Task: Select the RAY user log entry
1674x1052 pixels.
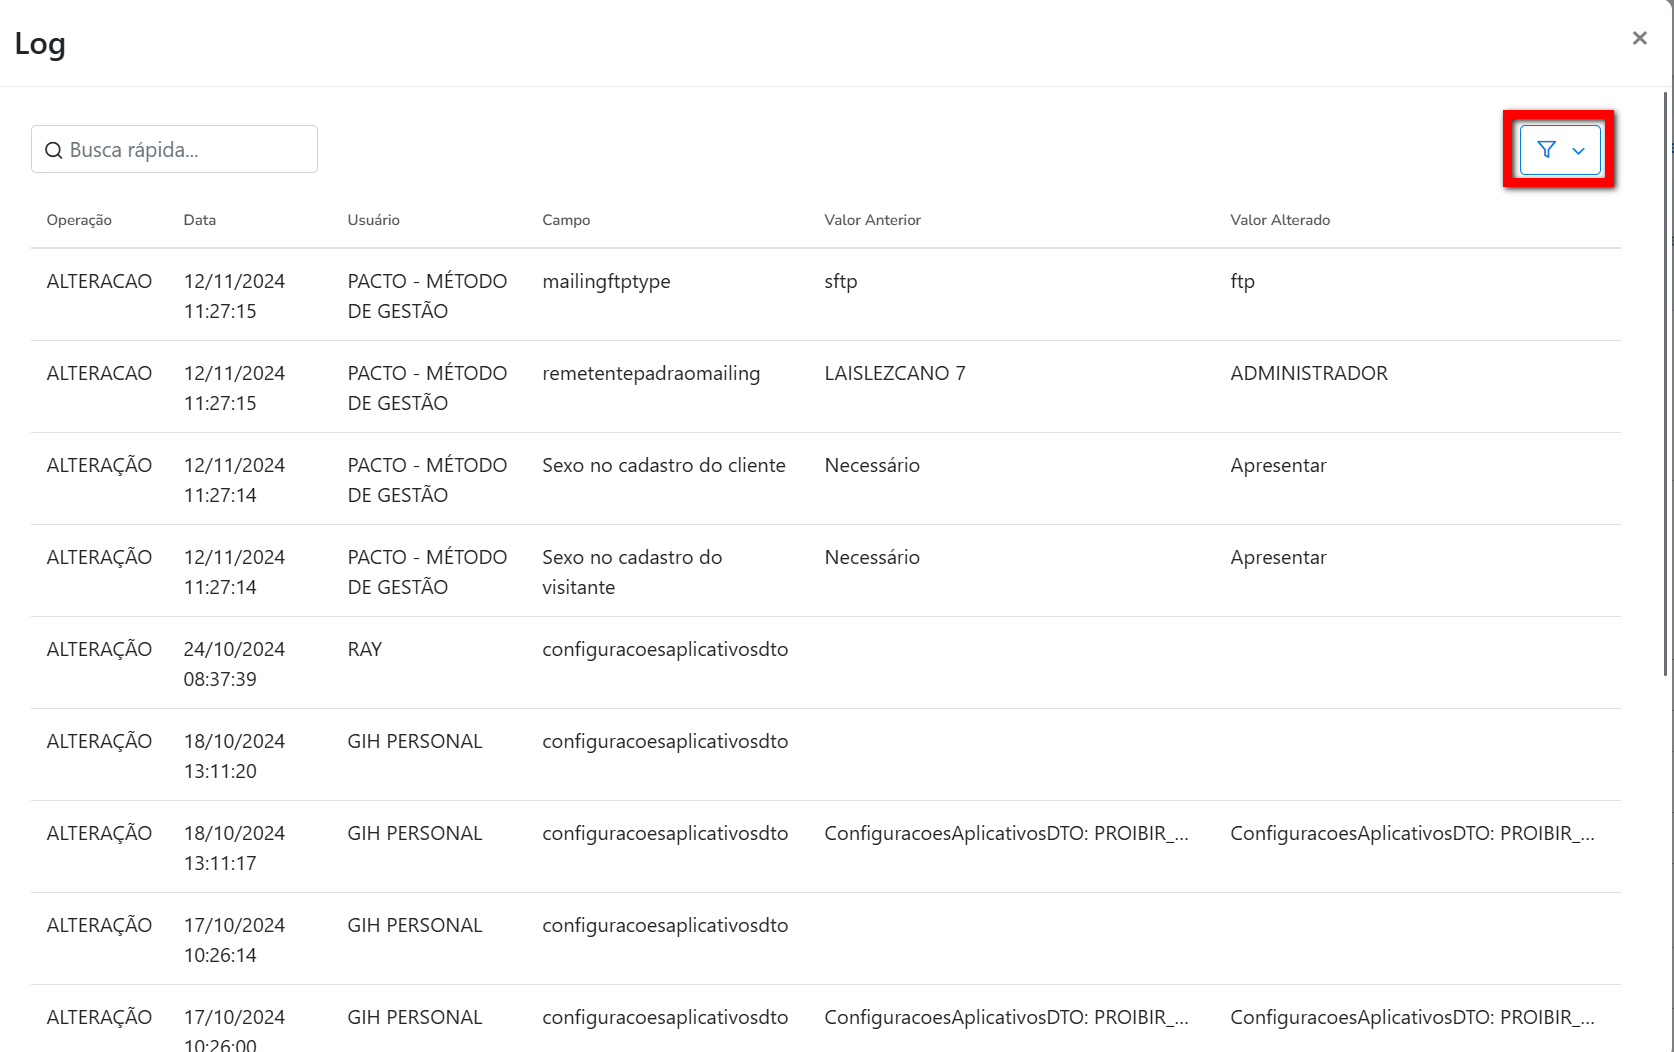Action: pos(364,650)
